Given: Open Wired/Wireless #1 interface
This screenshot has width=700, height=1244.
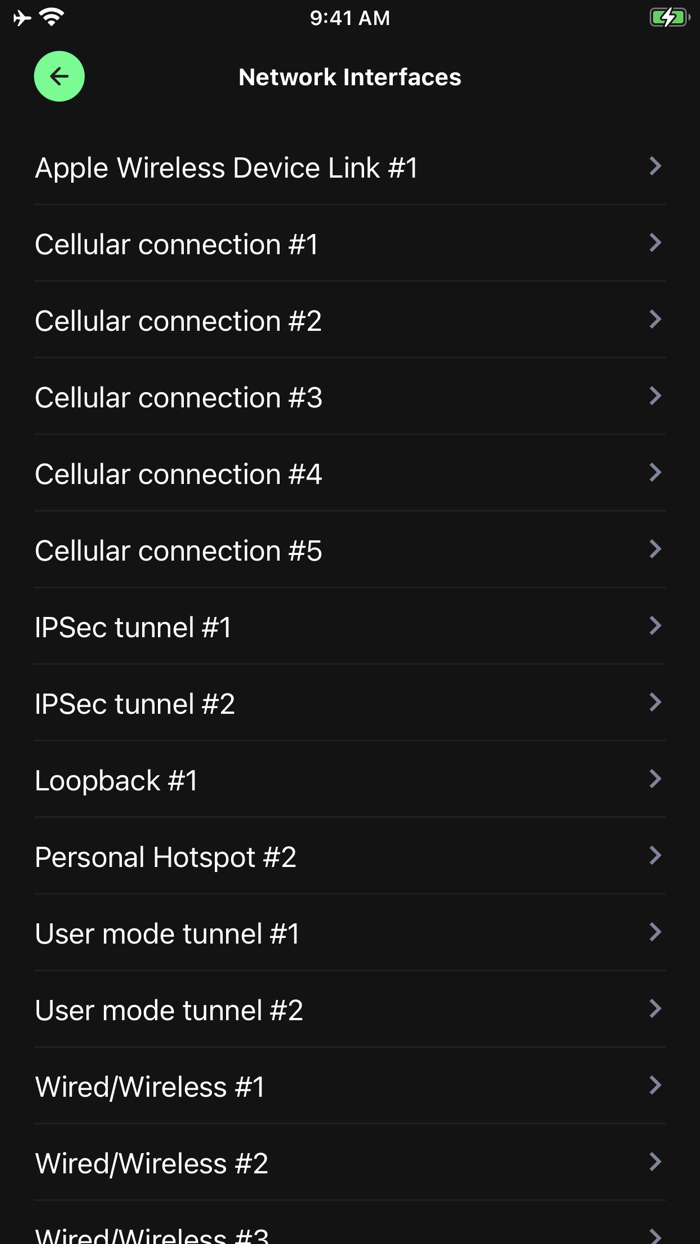Looking at the screenshot, I should coord(149,1087).
